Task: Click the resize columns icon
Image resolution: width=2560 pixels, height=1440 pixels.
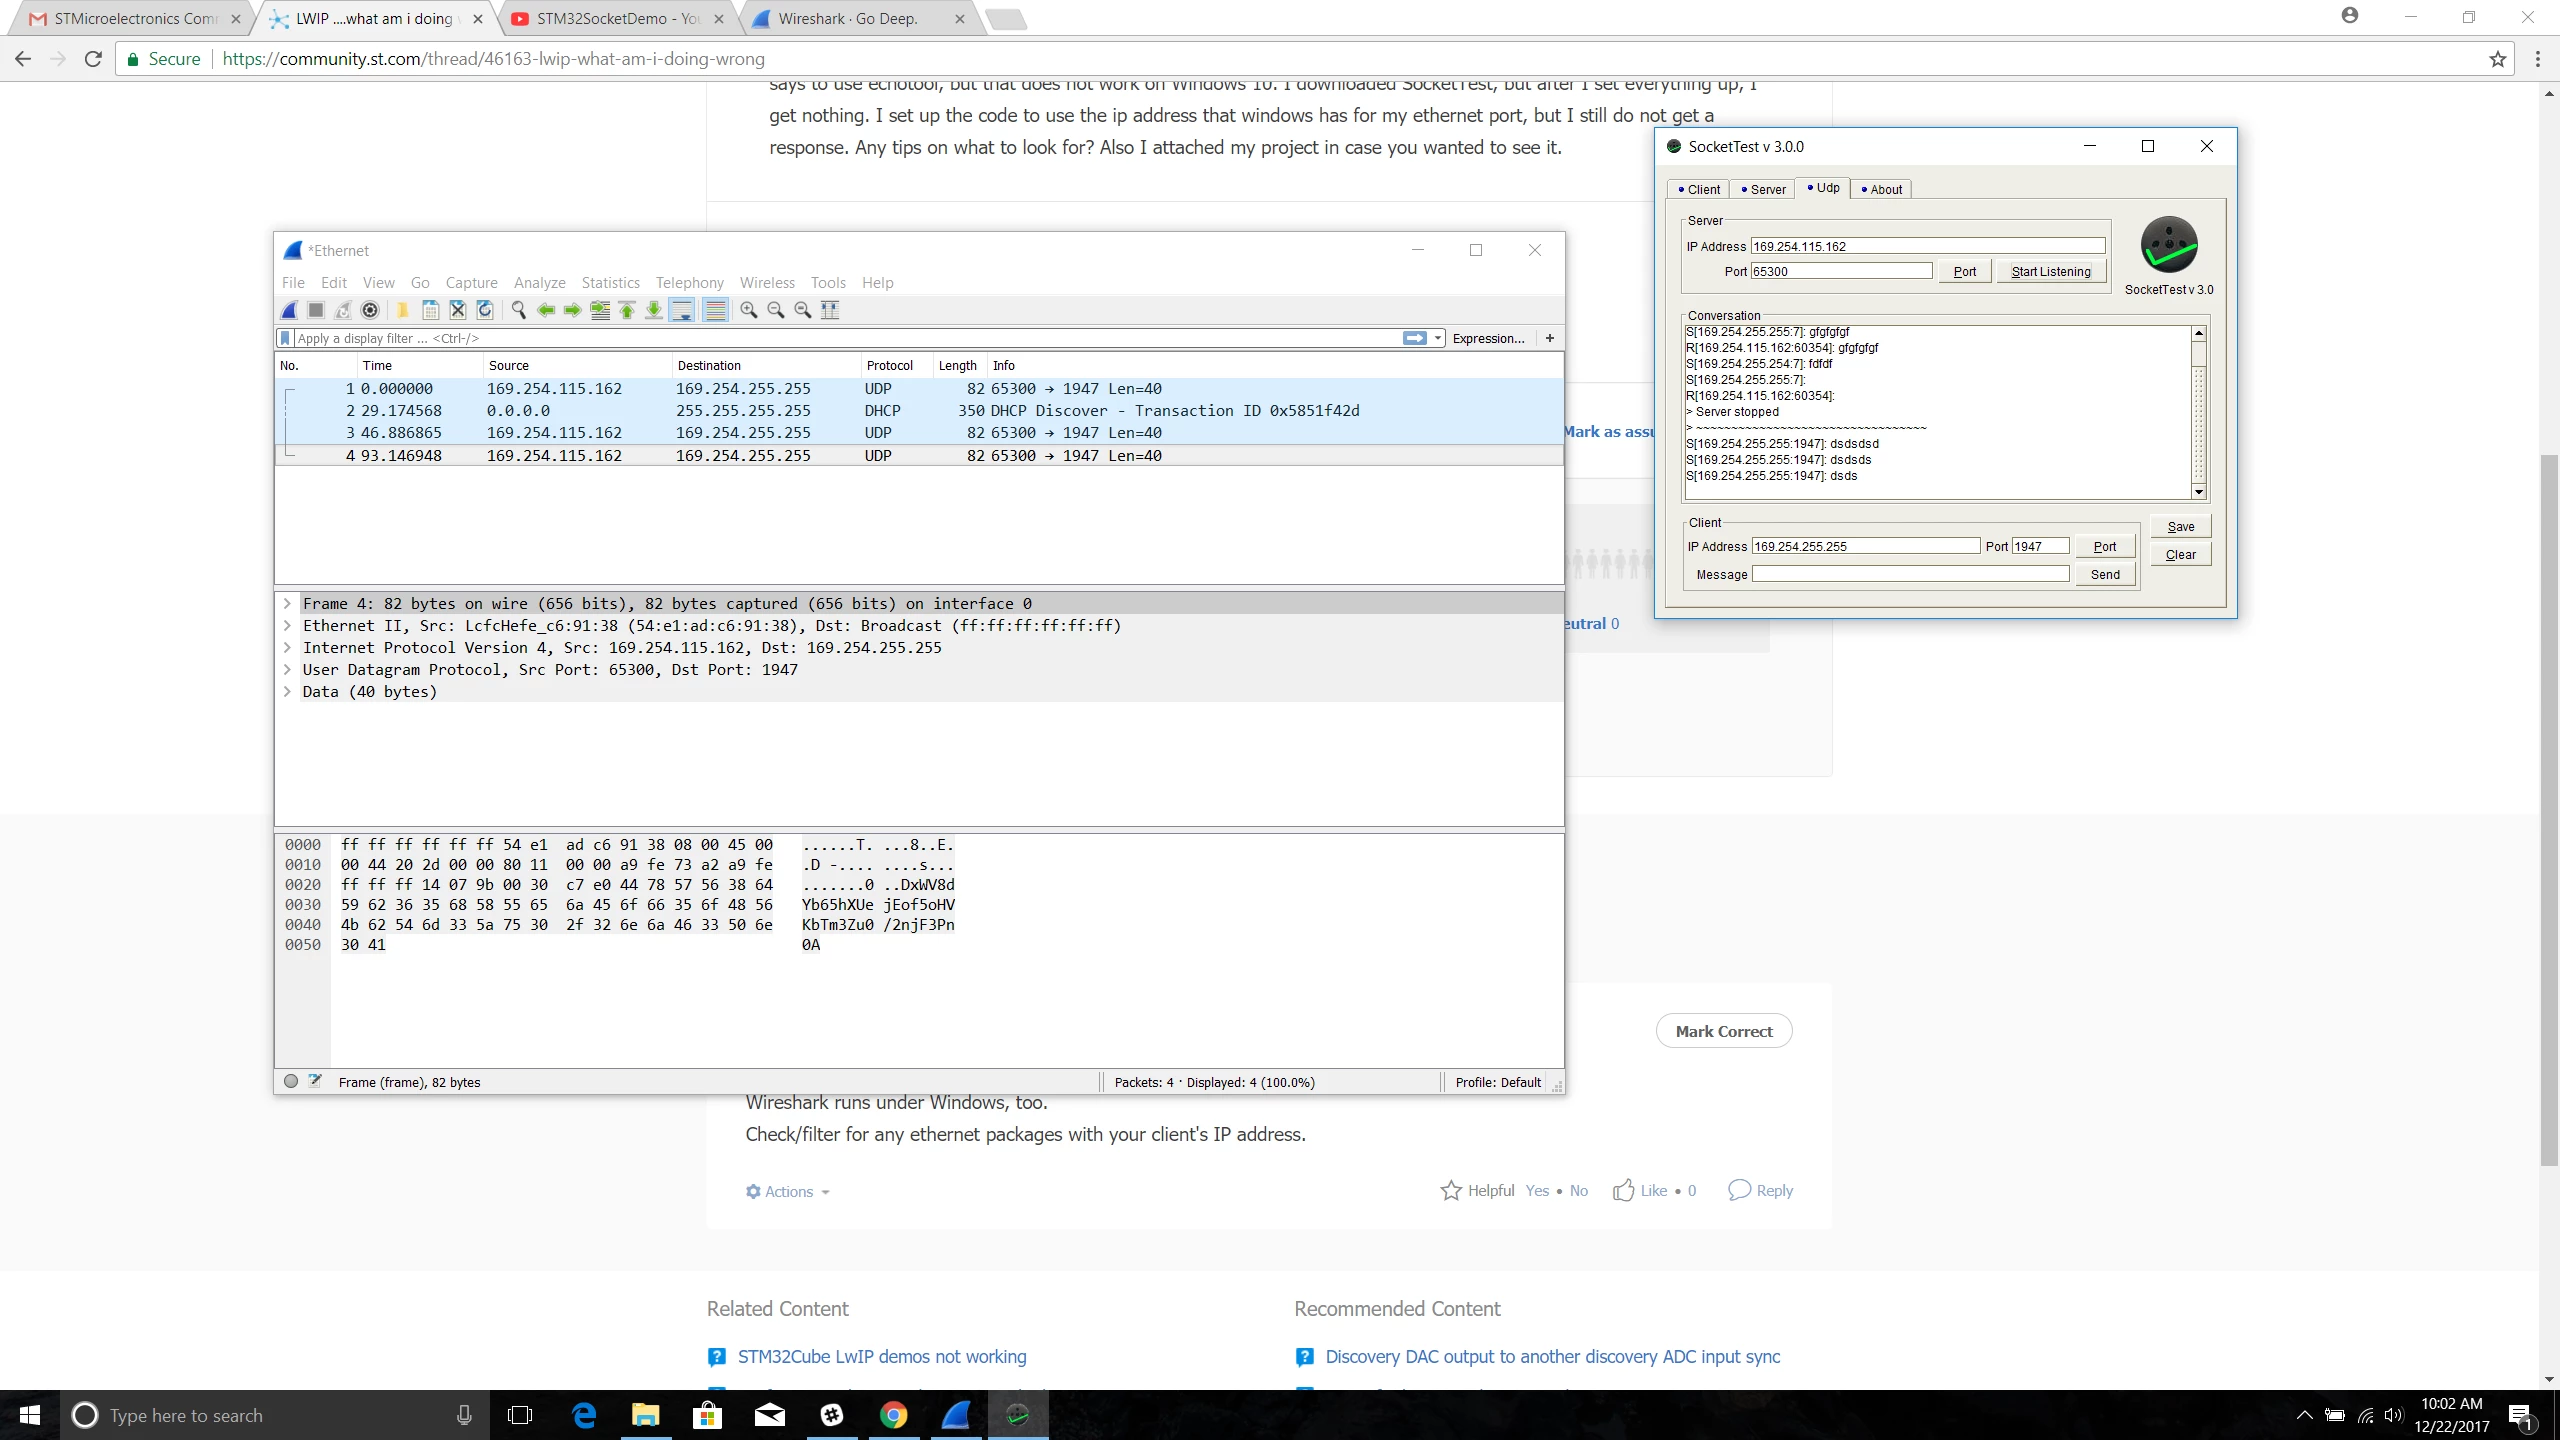Action: 830,310
